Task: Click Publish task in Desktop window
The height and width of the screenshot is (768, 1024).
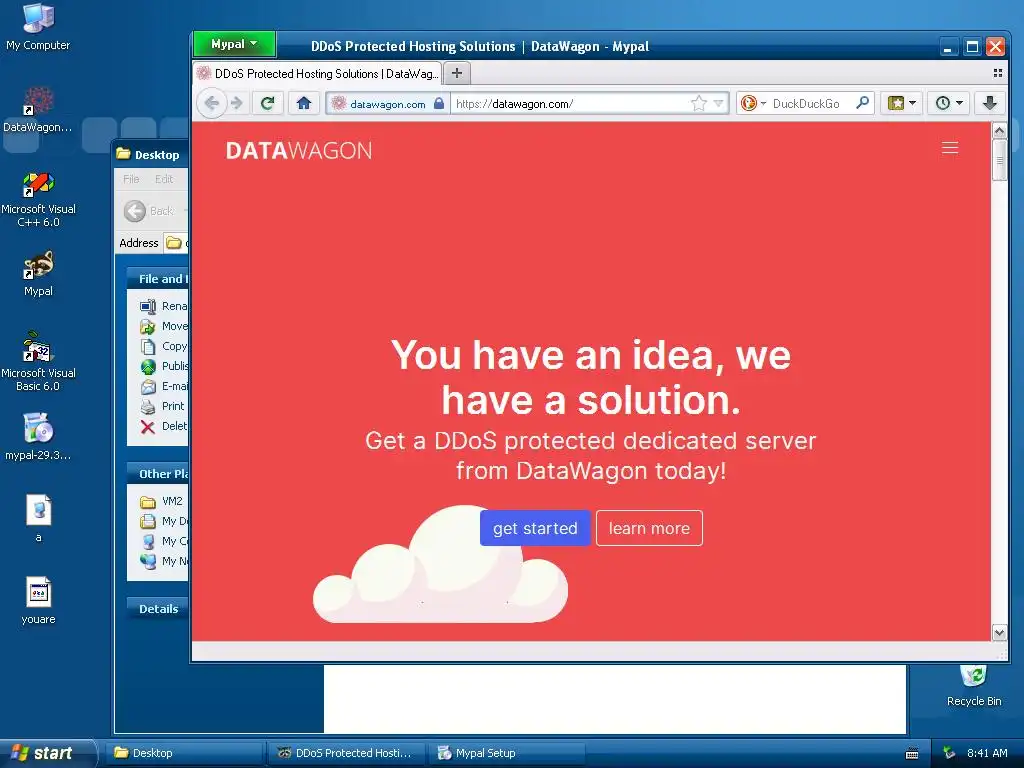Action: point(164,366)
